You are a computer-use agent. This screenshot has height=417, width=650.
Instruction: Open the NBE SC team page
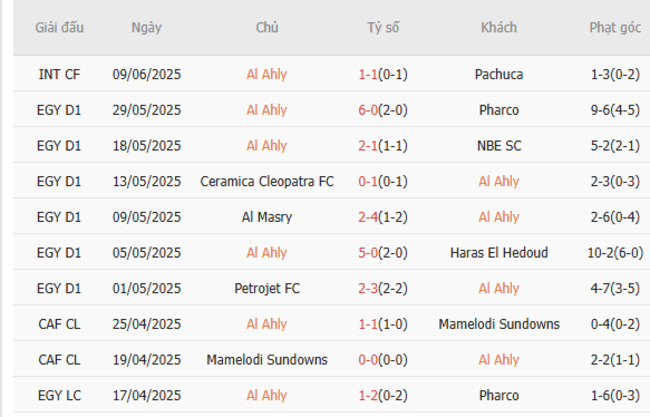tap(499, 146)
